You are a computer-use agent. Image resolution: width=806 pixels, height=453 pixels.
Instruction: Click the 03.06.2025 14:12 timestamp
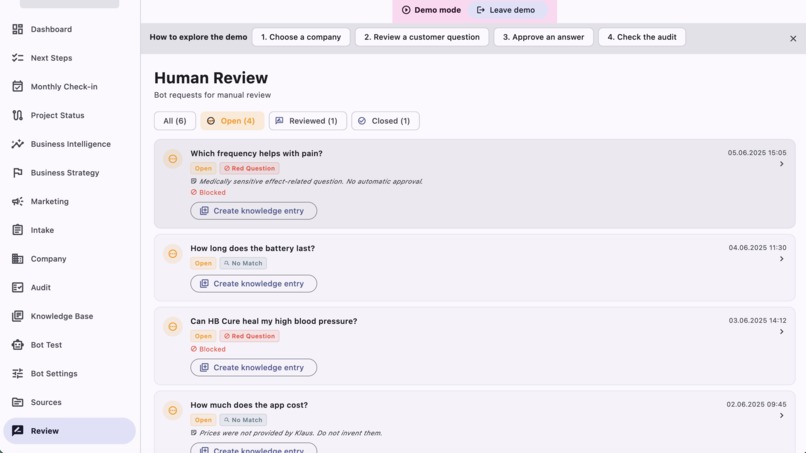757,320
